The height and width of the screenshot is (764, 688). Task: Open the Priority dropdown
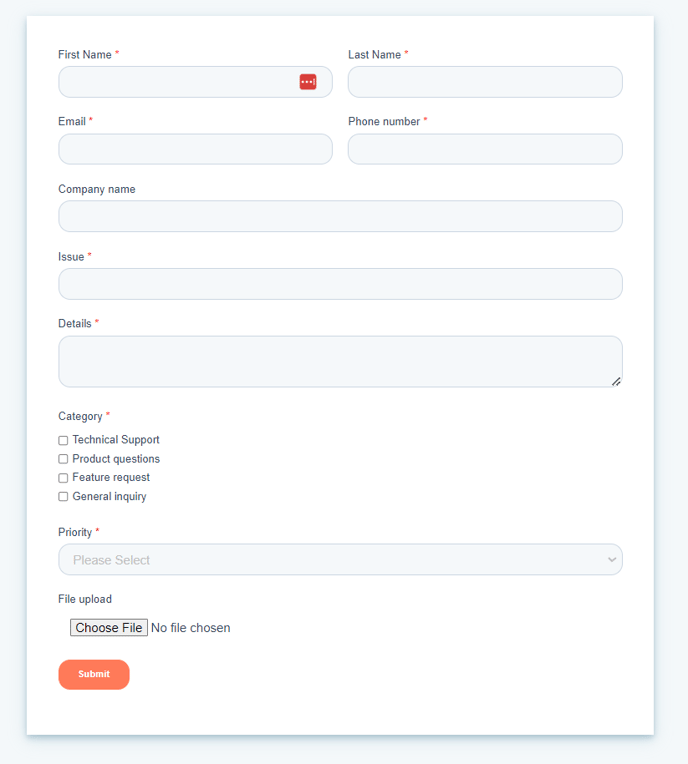(x=340, y=560)
